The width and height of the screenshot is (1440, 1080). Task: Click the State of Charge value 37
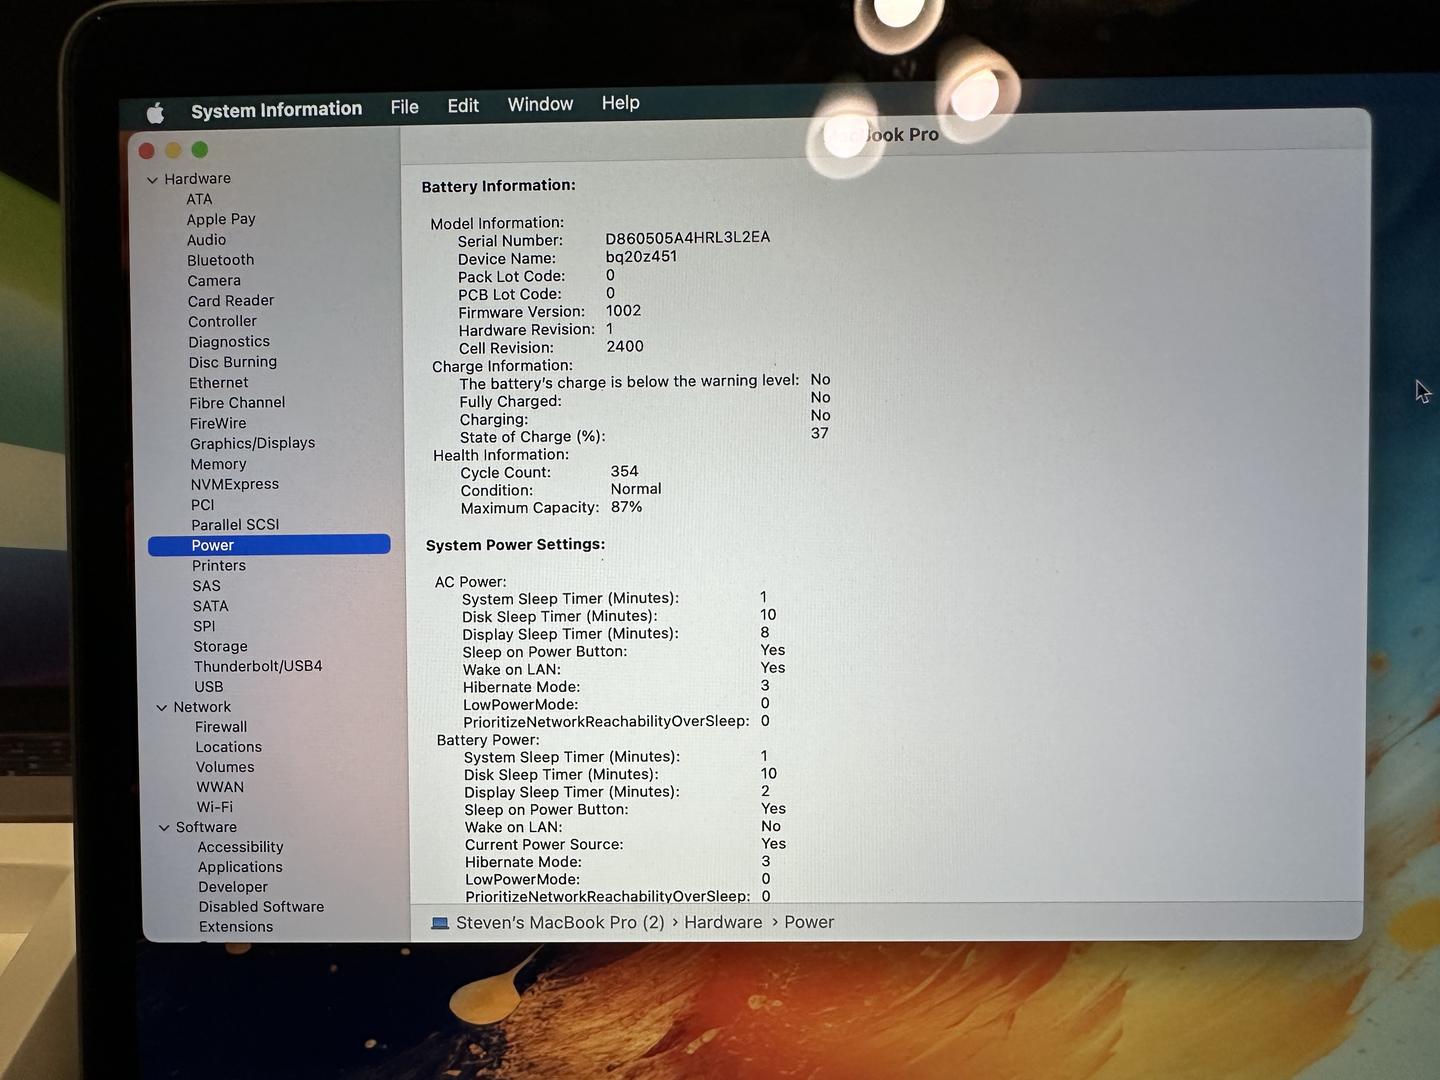point(820,433)
